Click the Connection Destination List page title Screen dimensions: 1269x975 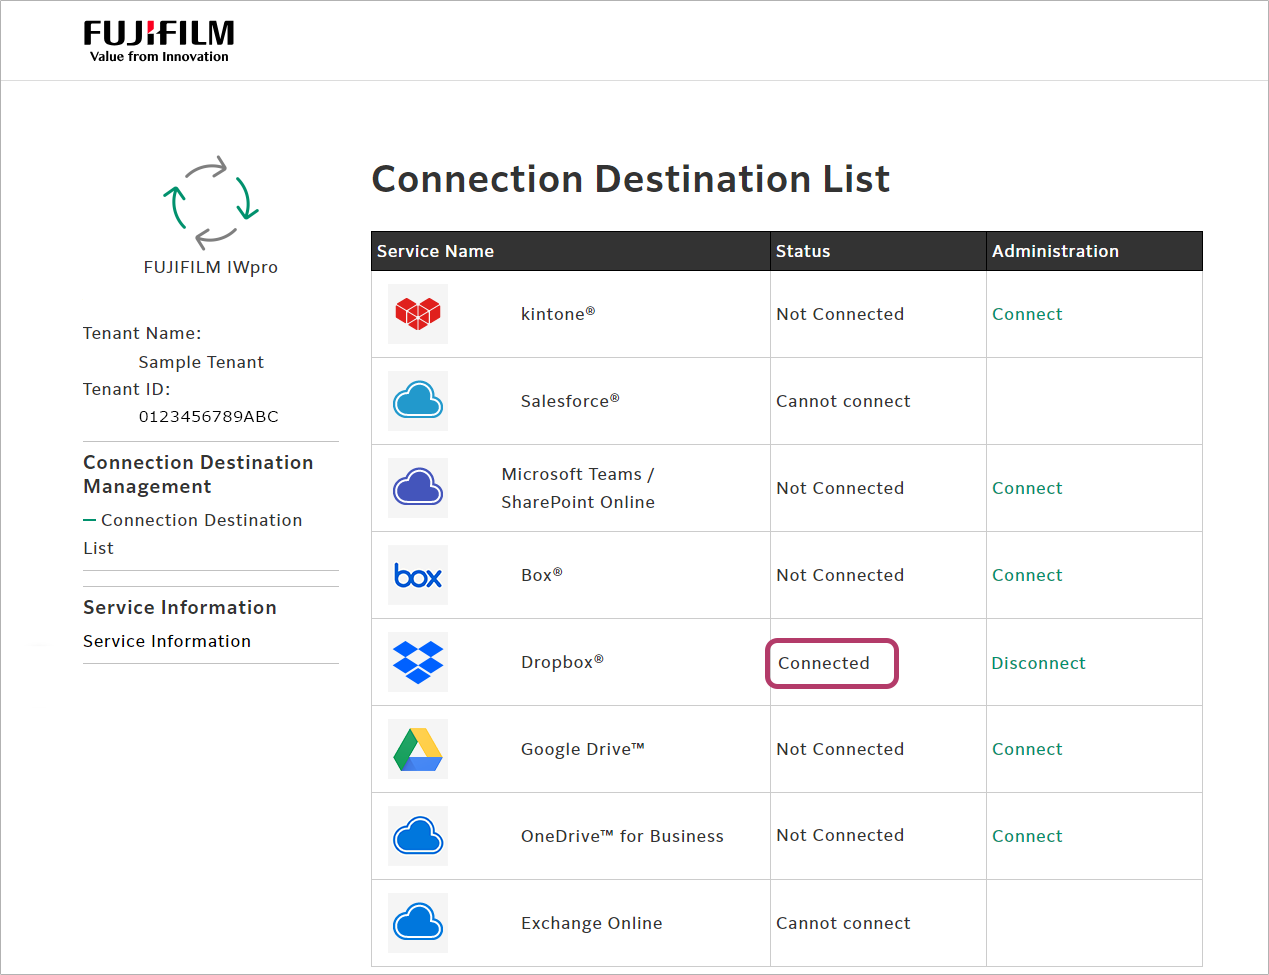click(x=630, y=179)
